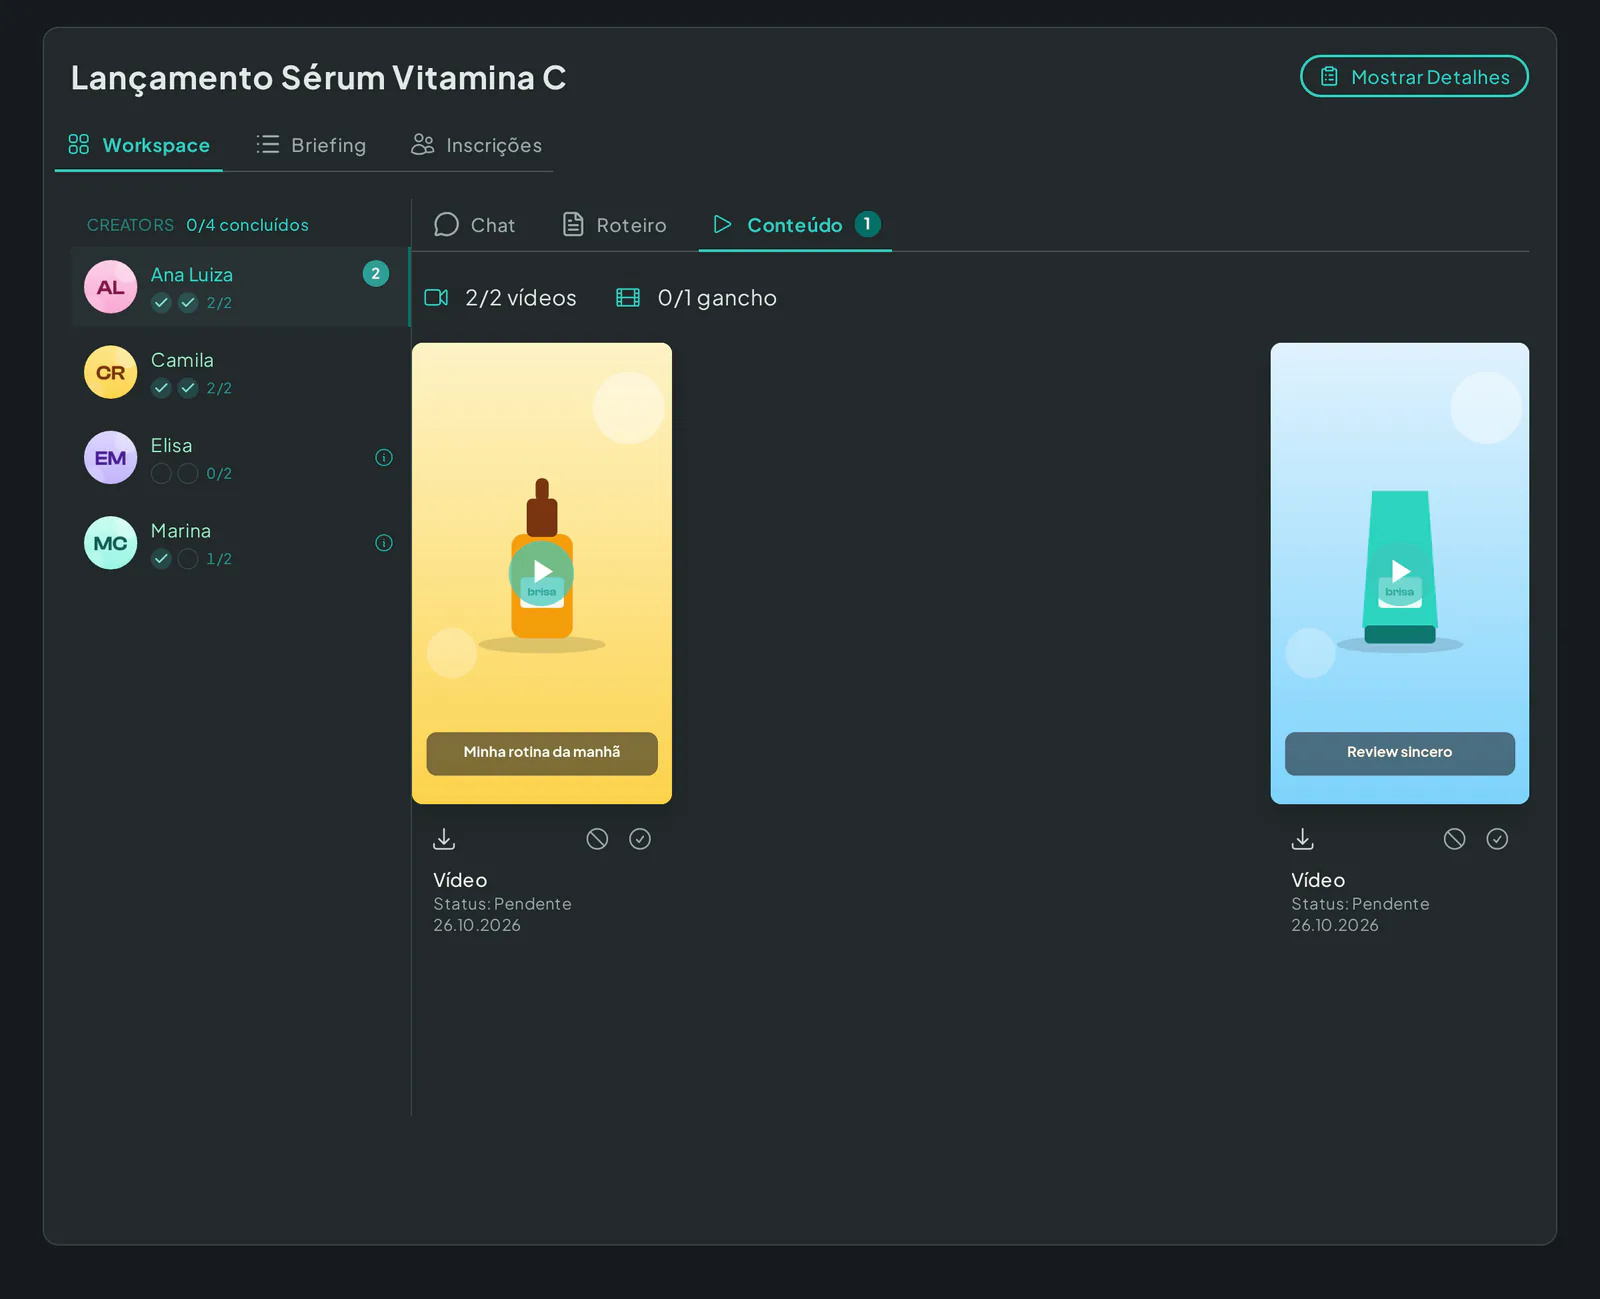Image resolution: width=1600 pixels, height=1299 pixels.
Task: Select creator Camila in the list
Action: 241,372
